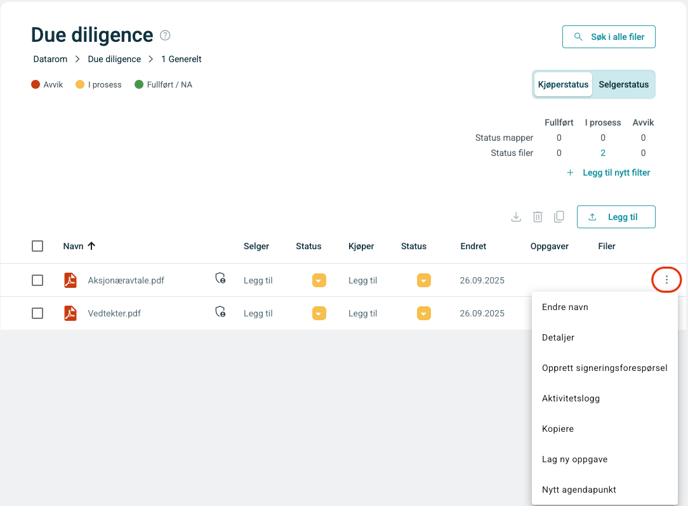Select Endre navn from the context menu
This screenshot has height=506, width=688.
click(x=565, y=308)
